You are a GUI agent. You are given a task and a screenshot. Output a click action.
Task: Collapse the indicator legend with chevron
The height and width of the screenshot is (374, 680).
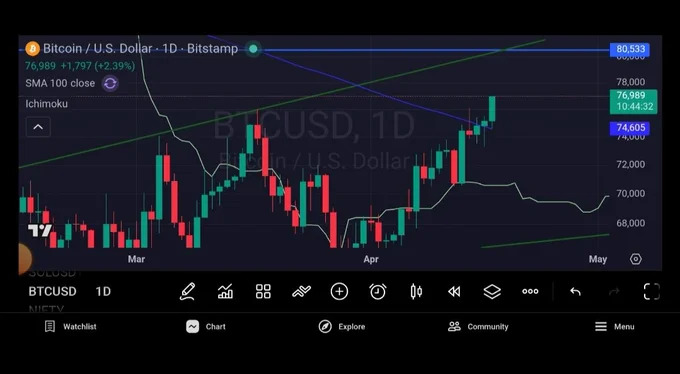(x=38, y=127)
